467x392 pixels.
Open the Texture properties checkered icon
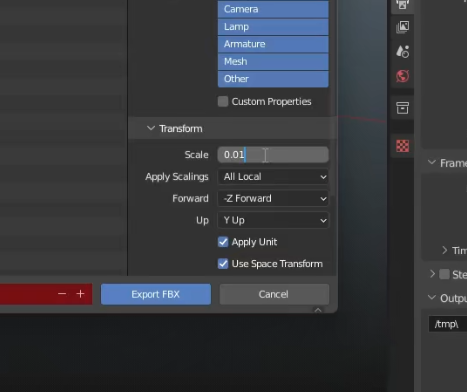403,146
